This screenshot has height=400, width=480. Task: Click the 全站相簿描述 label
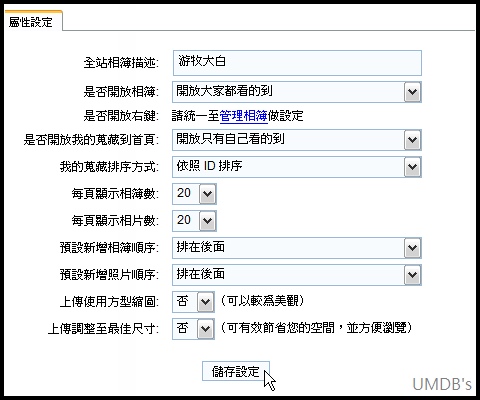point(121,63)
